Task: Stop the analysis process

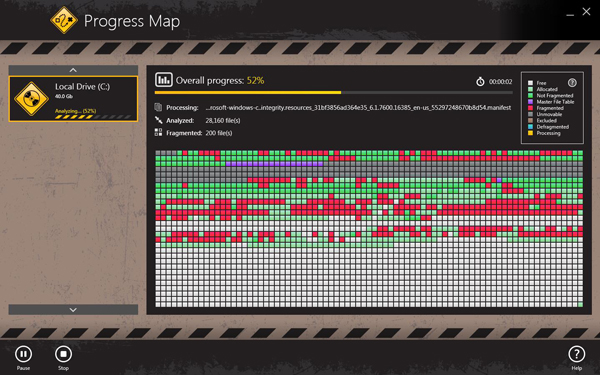Action: pyautogui.click(x=63, y=354)
